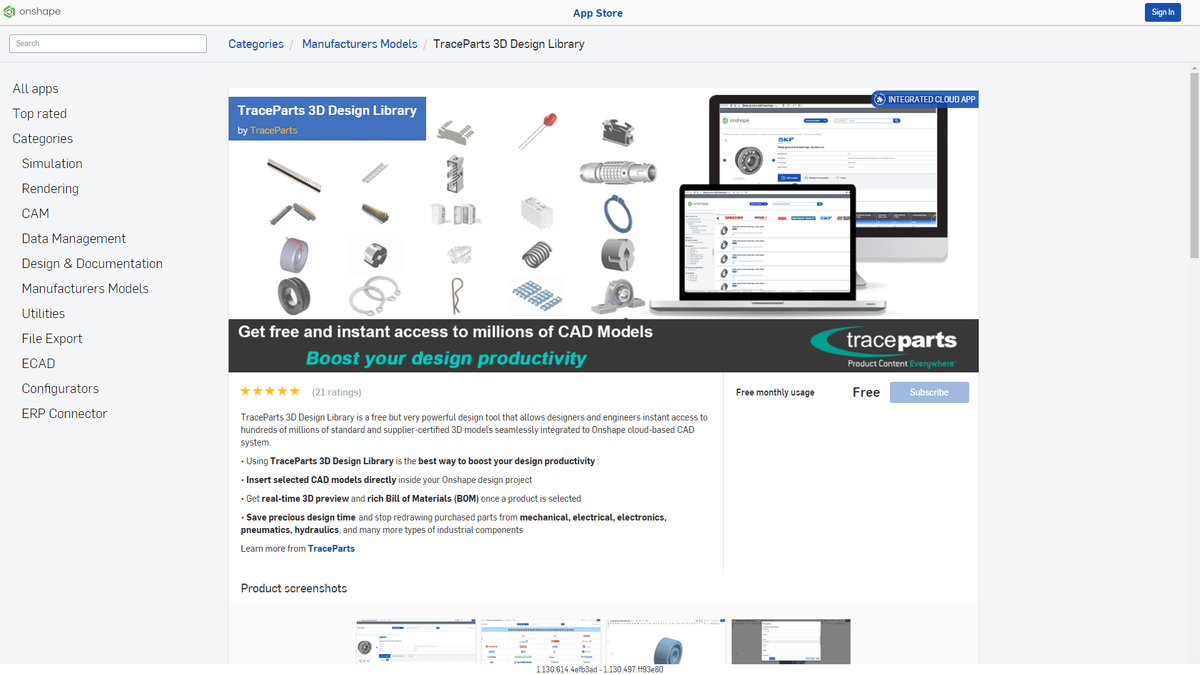This screenshot has height=675, width=1200.
Task: Open the second product screenshot thumbnail
Action: tap(540, 641)
